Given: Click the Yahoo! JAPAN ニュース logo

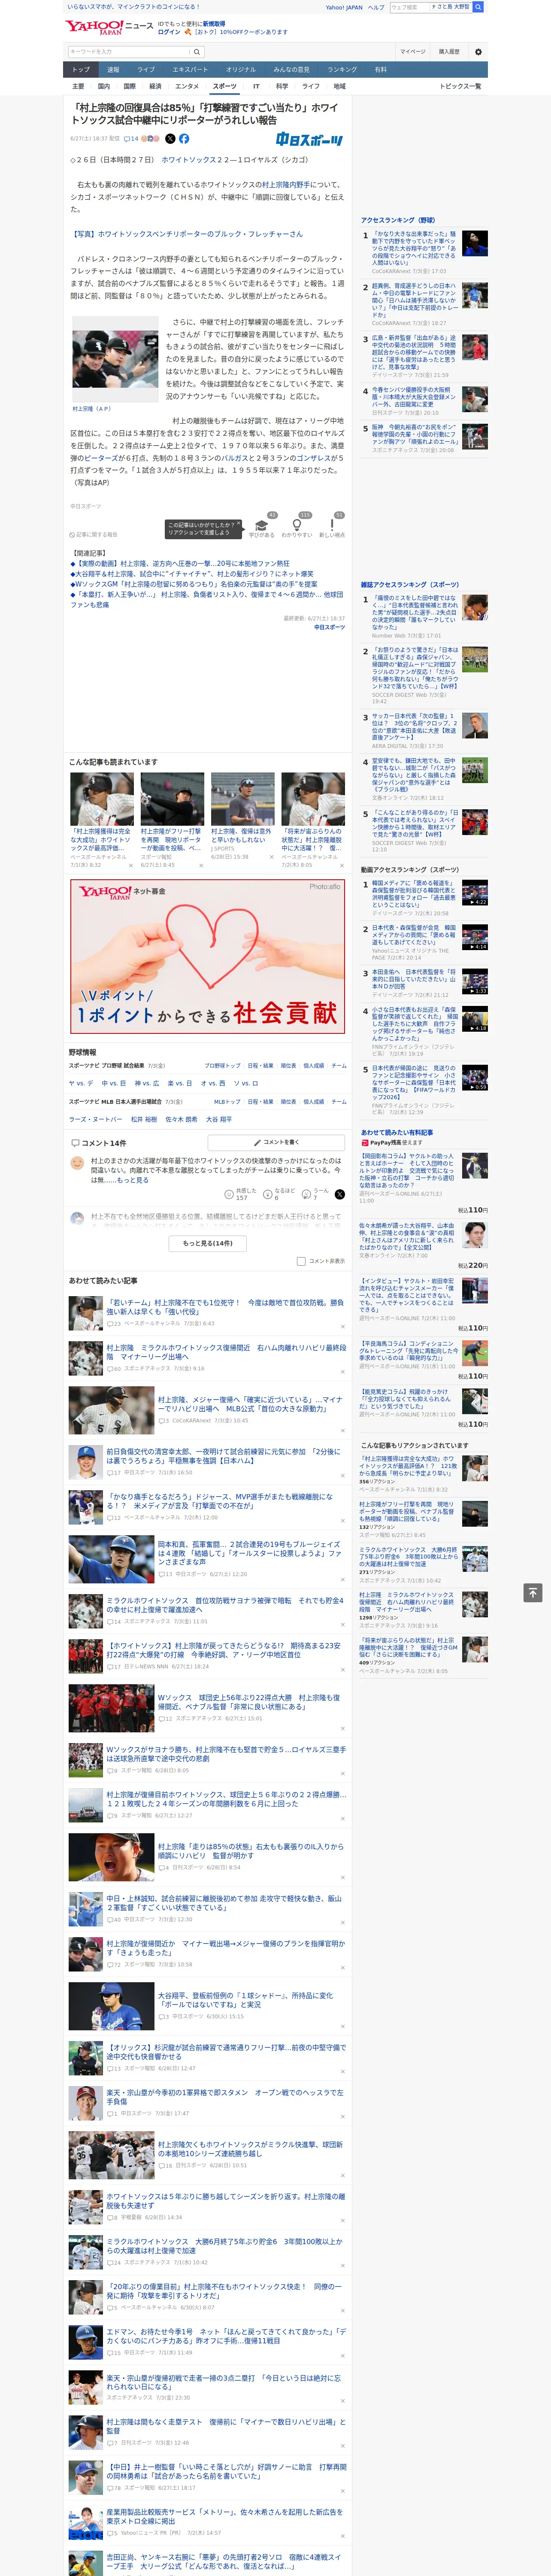Looking at the screenshot, I should (110, 27).
